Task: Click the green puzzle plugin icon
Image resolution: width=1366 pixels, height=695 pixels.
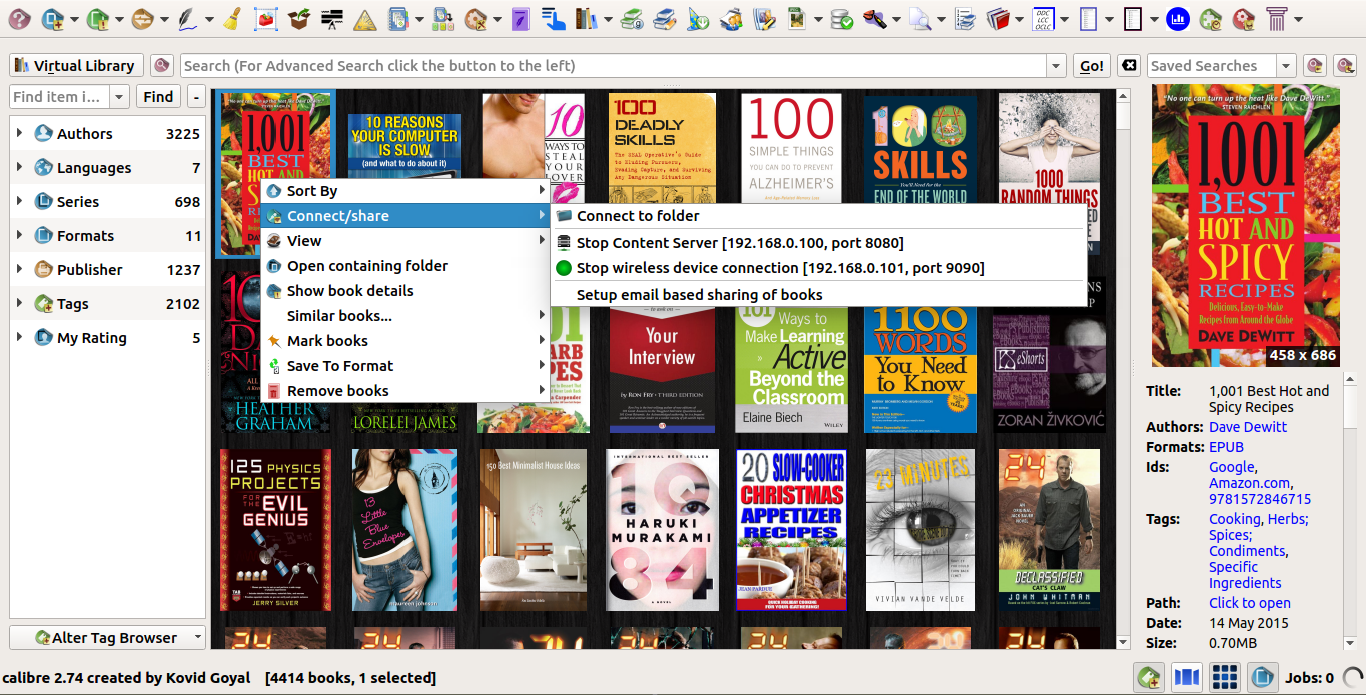Action: point(1210,18)
